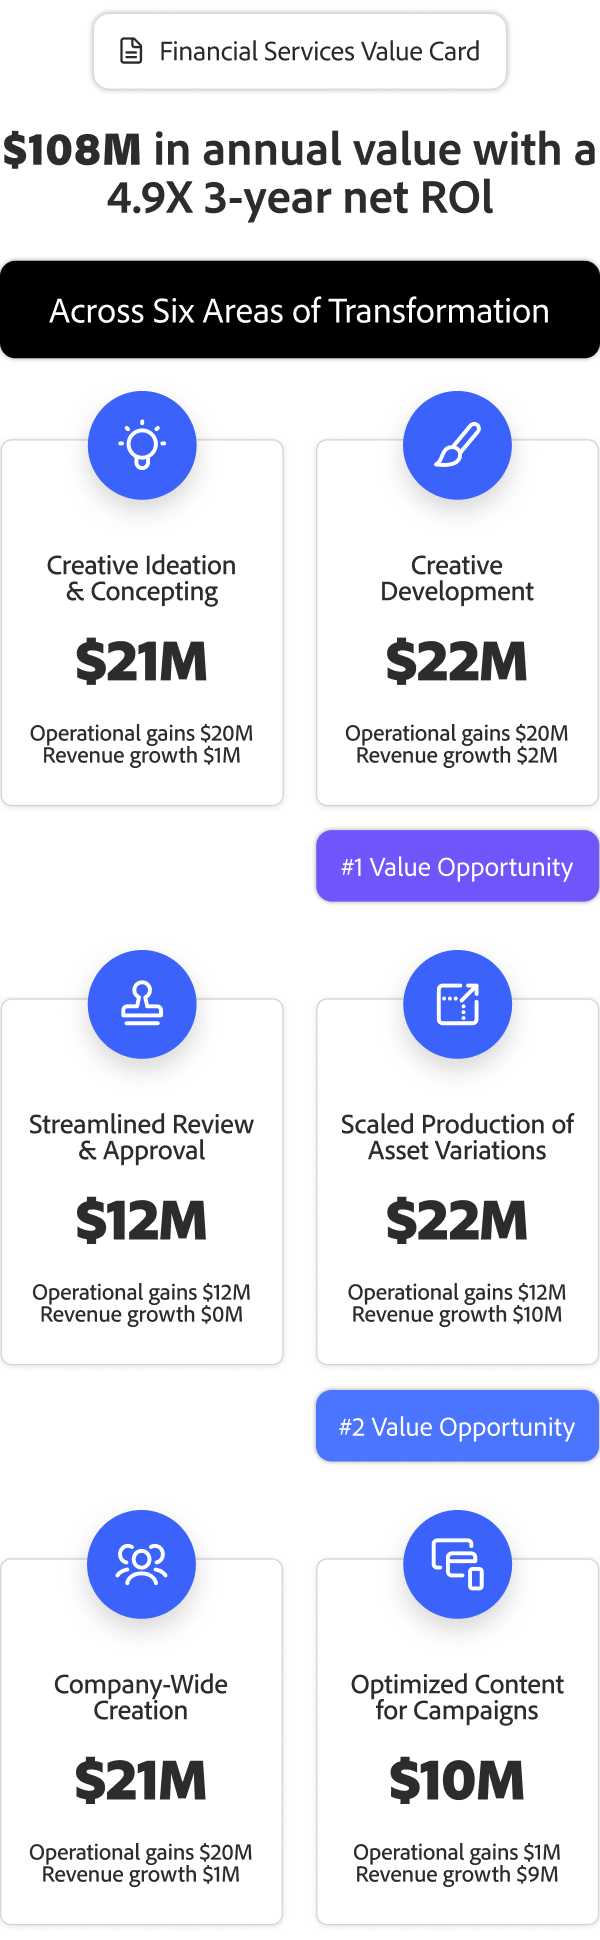Click the people icon for Company-Wide Creation

[142, 1564]
